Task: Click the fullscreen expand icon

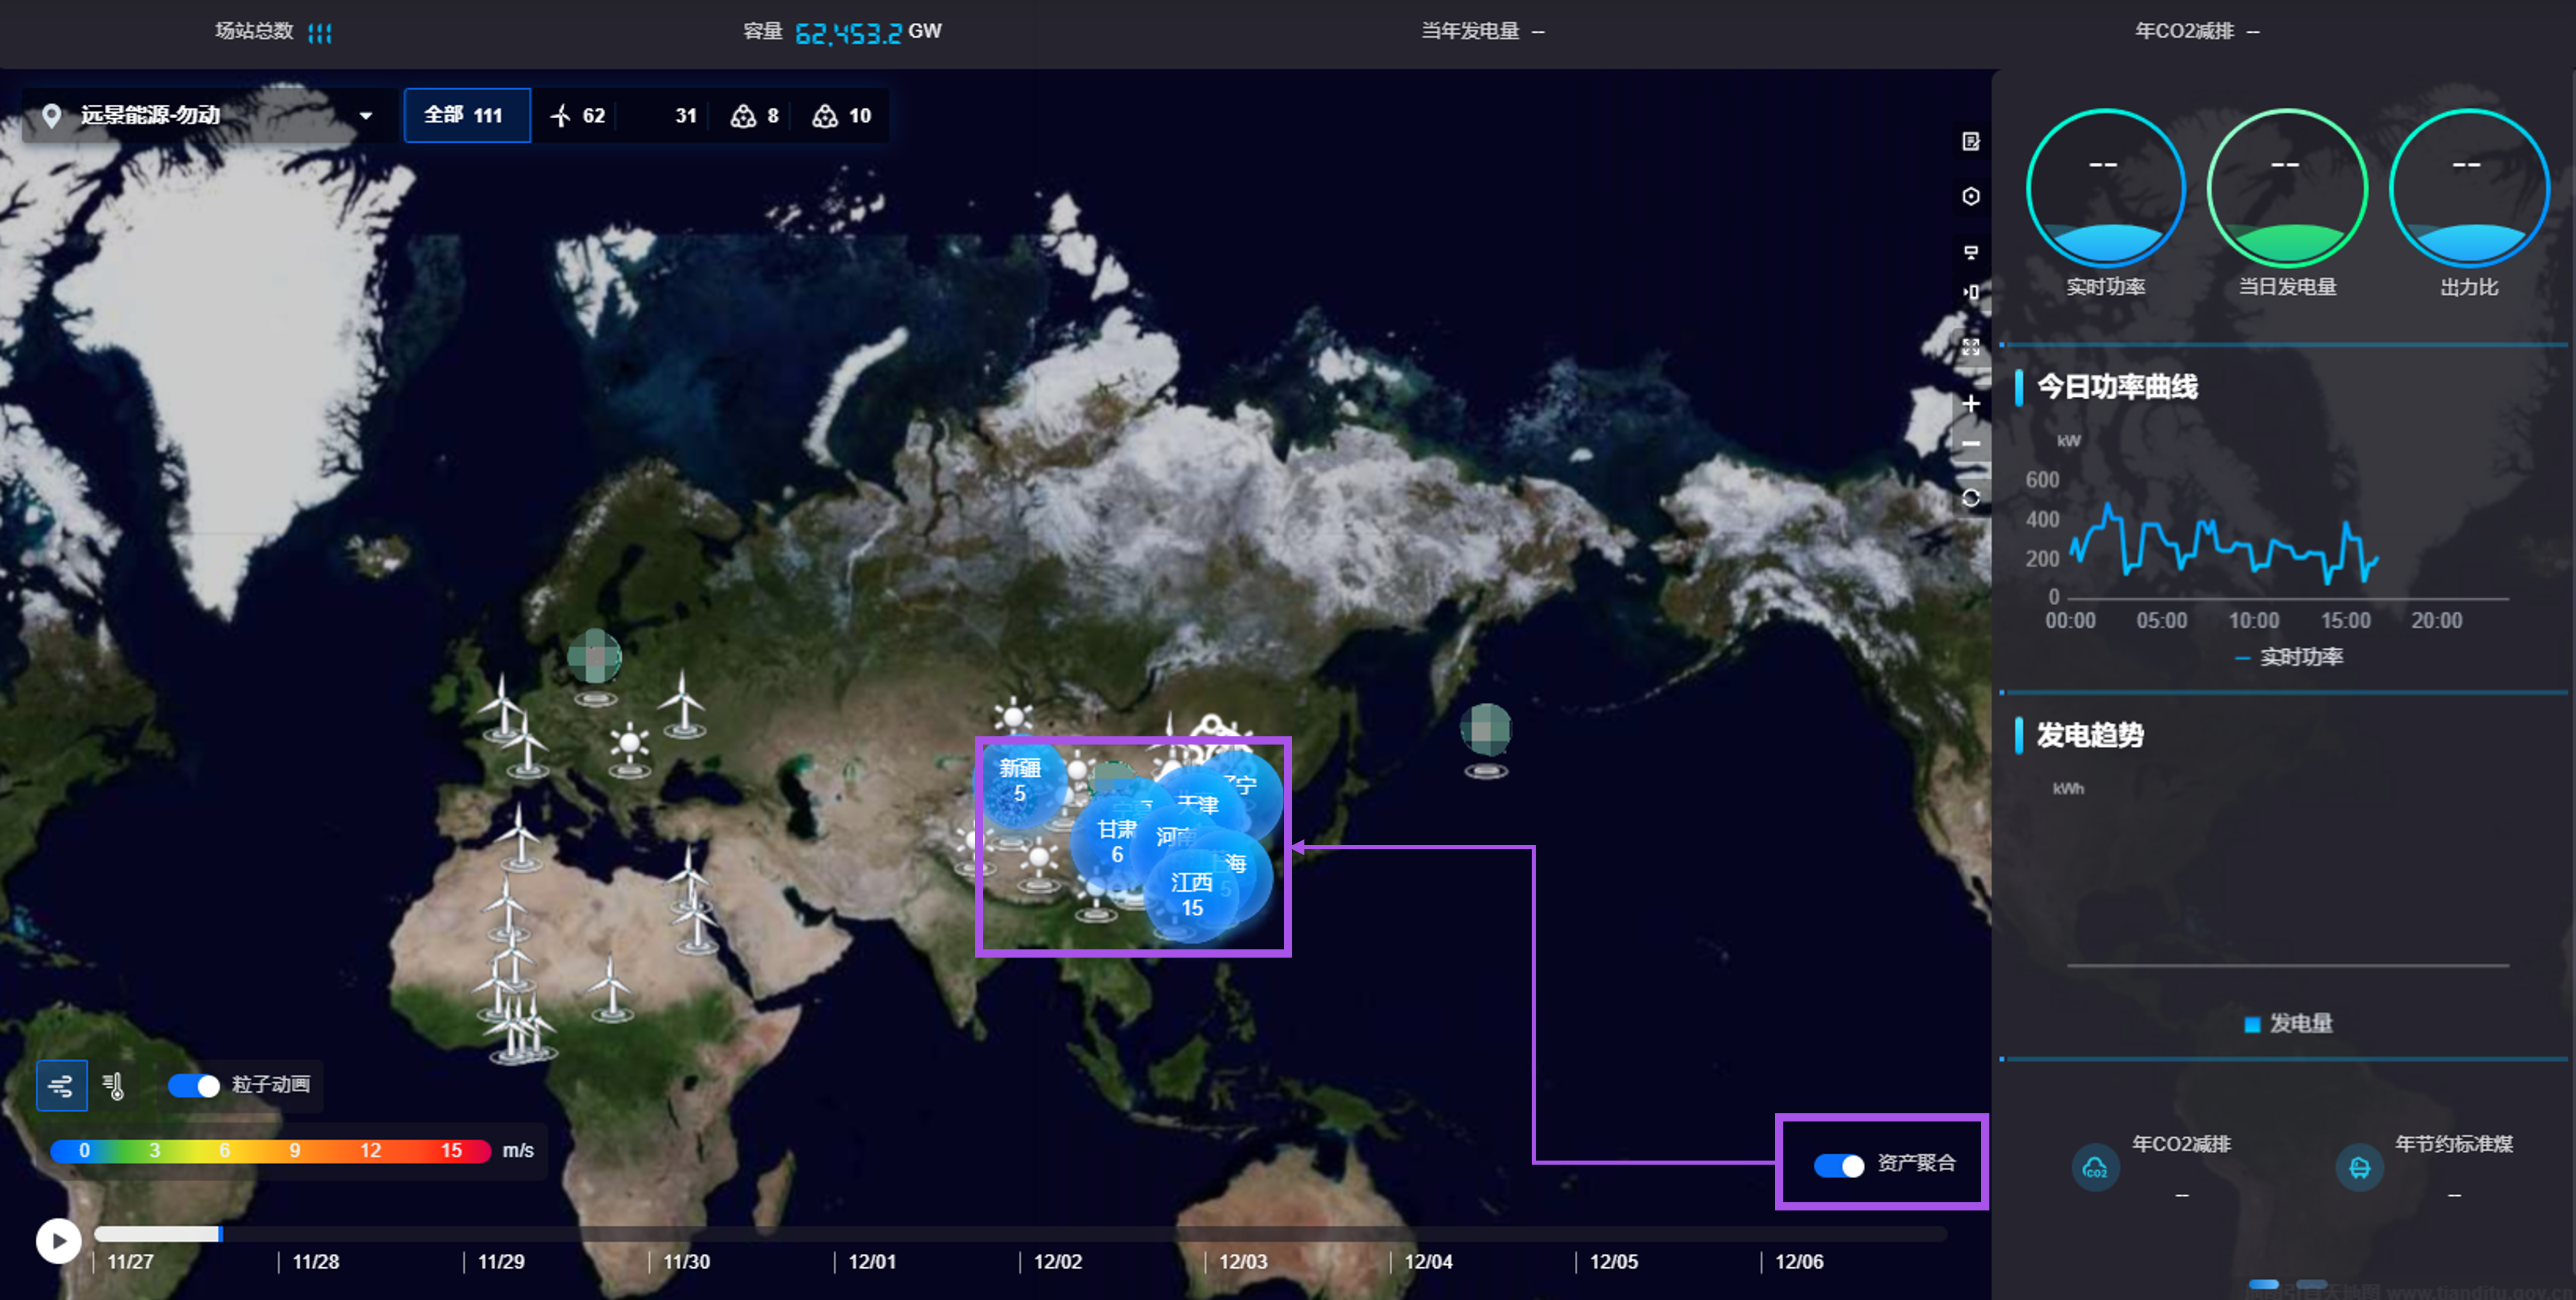Action: coord(1970,347)
